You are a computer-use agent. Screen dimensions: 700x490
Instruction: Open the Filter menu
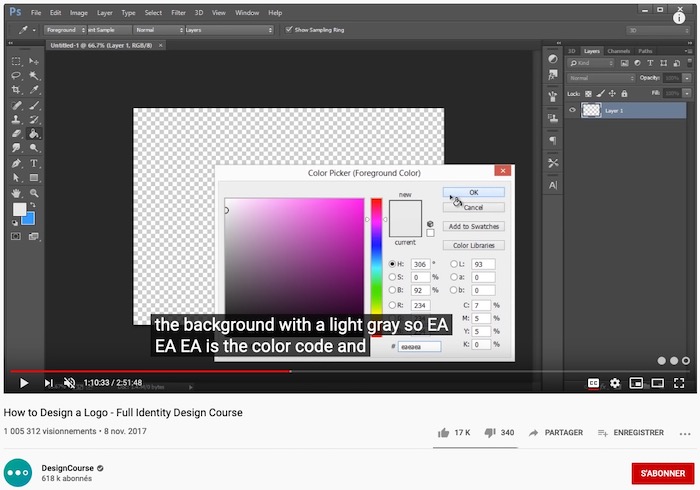coord(178,13)
